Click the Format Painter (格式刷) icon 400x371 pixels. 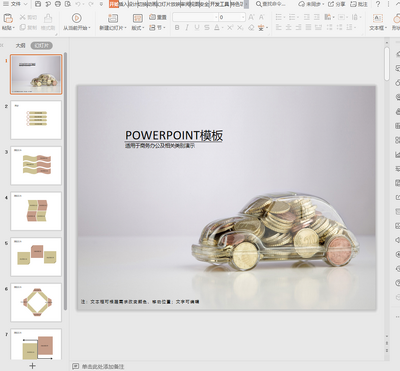coord(48,18)
